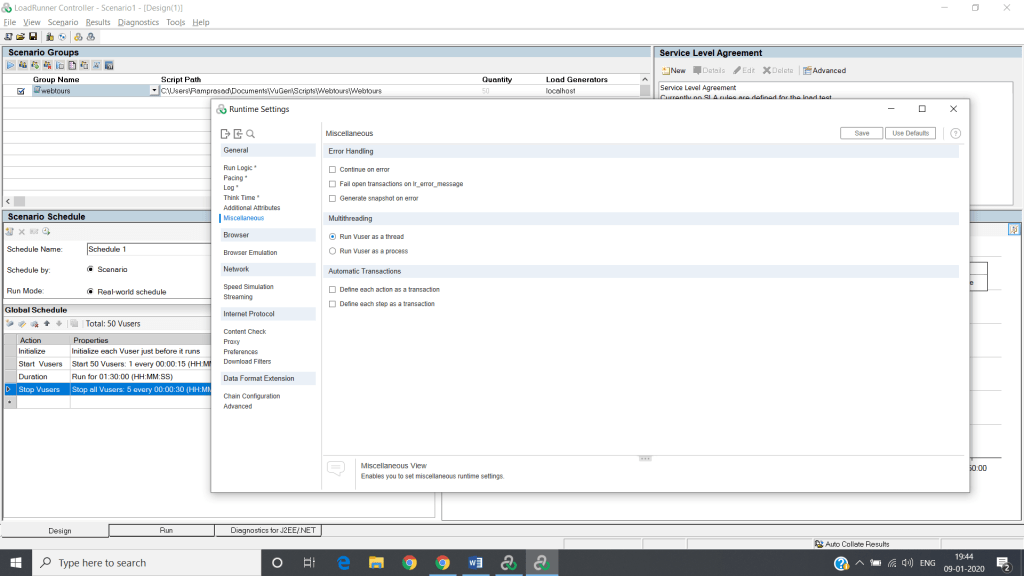
Task: Select the delete schedule action X icon
Action: coord(22,231)
